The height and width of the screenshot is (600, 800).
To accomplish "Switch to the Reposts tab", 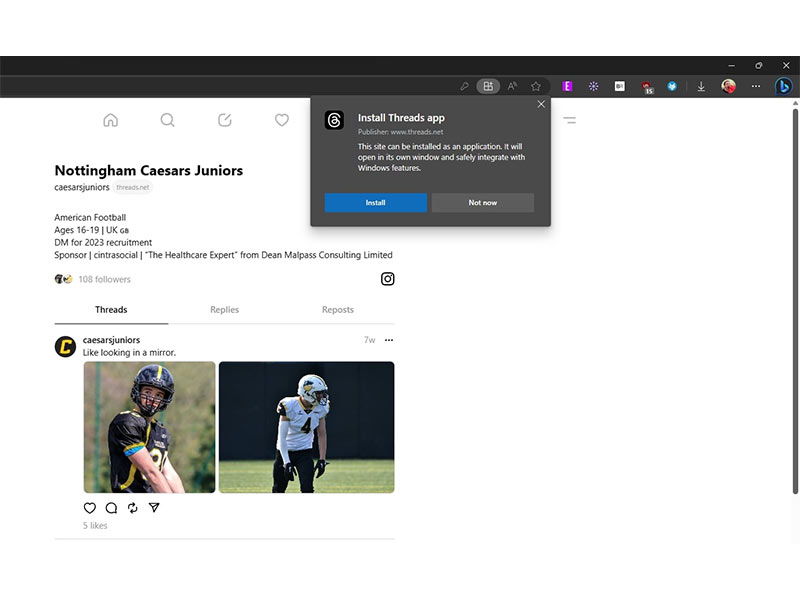I will [x=338, y=310].
